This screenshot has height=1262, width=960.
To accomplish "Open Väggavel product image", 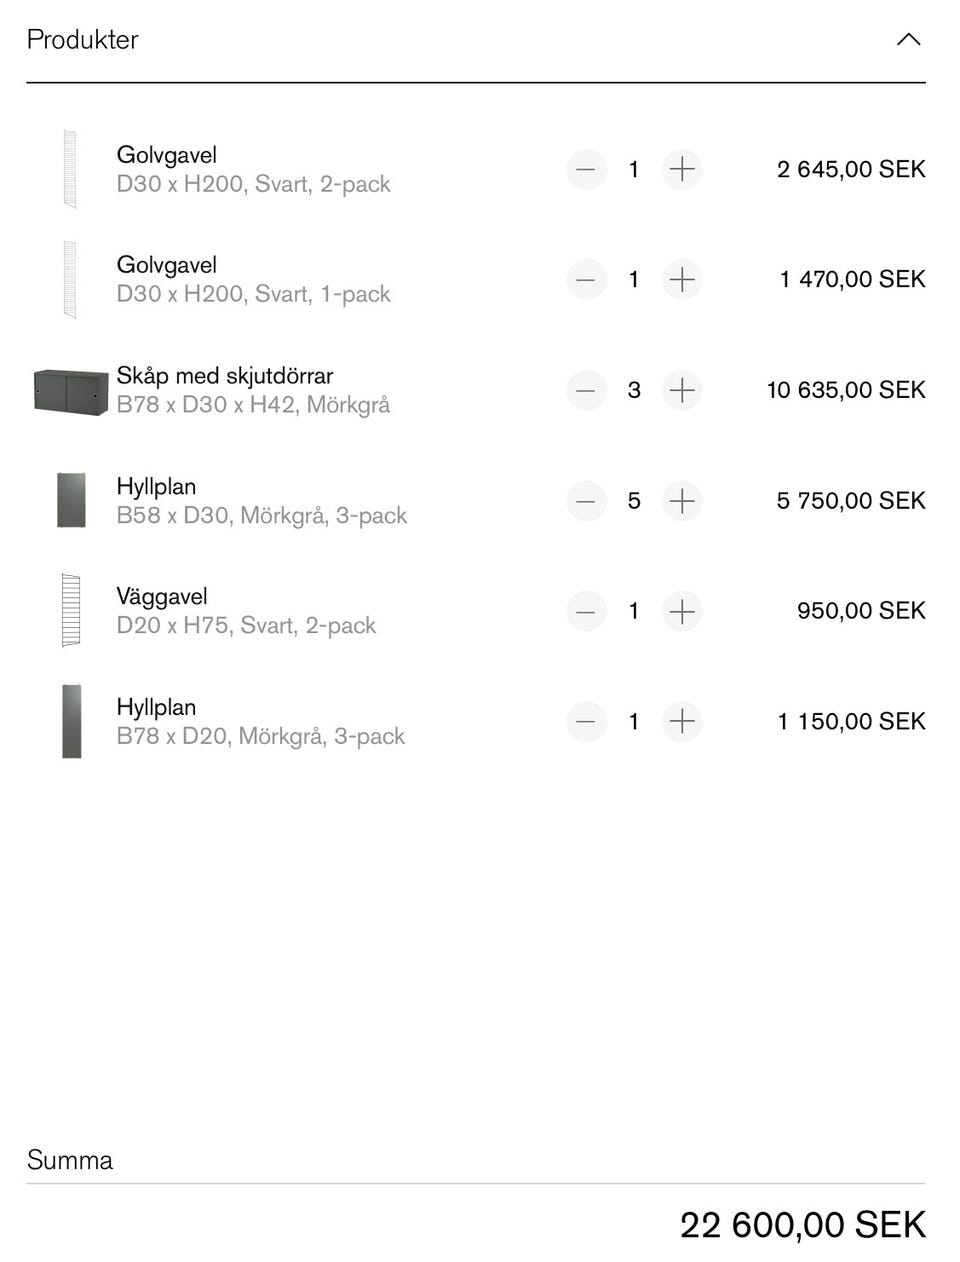I will (x=70, y=610).
